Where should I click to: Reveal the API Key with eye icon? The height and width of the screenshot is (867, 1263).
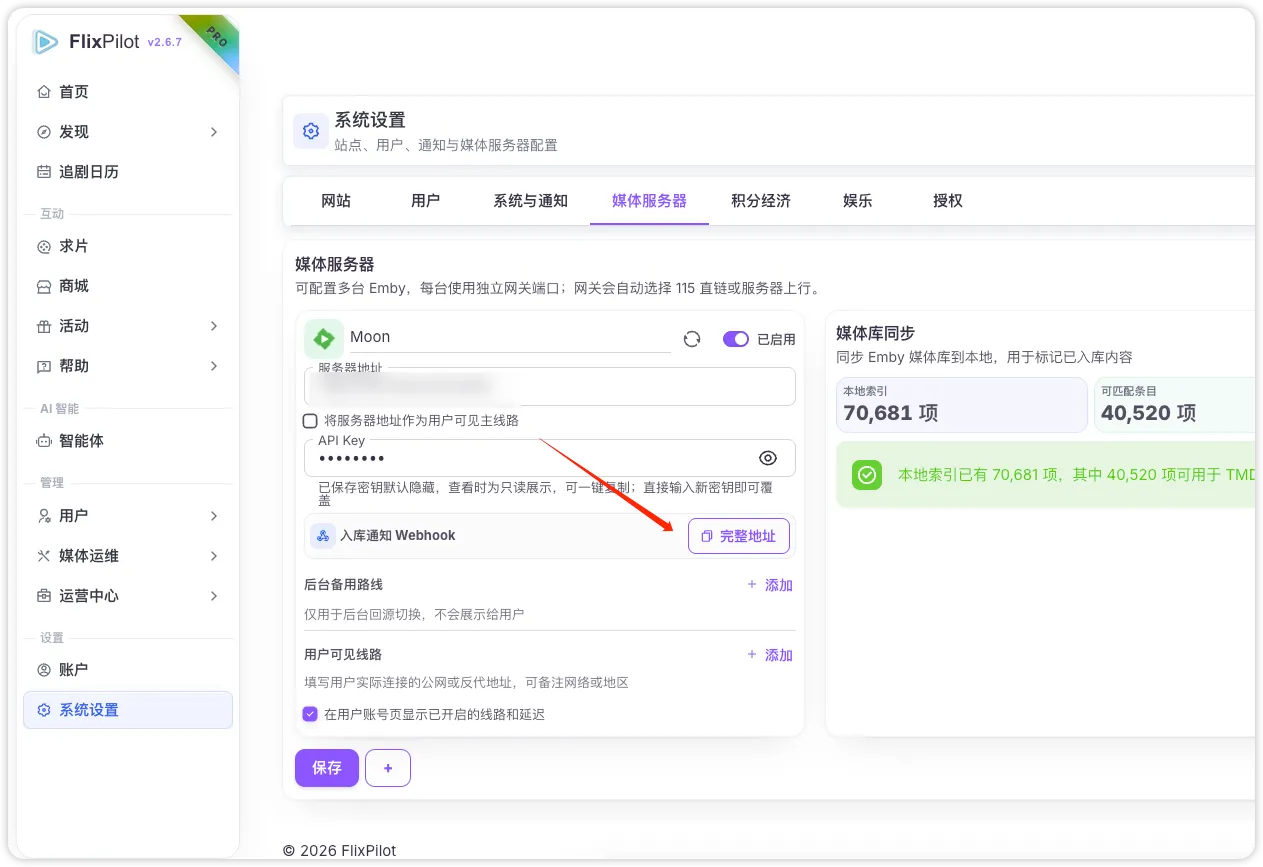click(768, 458)
